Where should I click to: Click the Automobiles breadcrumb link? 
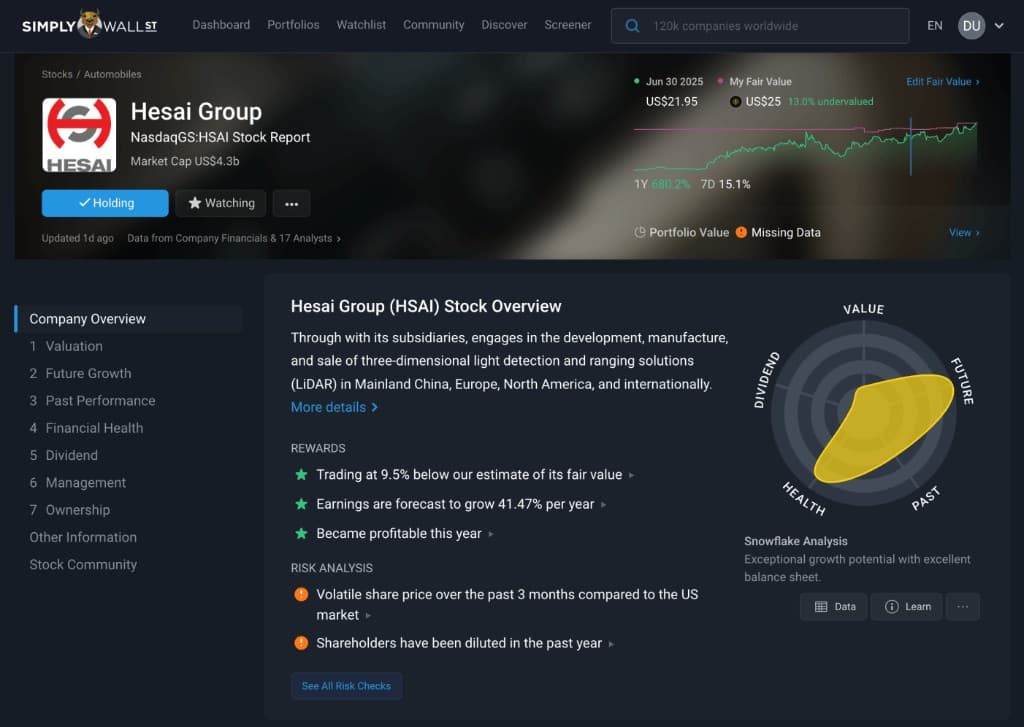(112, 74)
